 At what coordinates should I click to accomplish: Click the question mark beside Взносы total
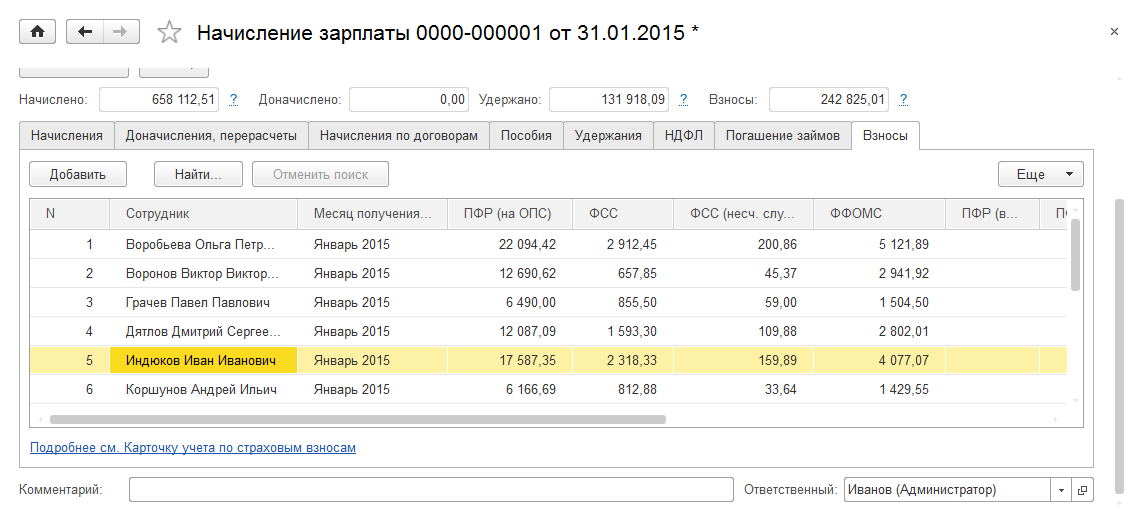pos(903,100)
